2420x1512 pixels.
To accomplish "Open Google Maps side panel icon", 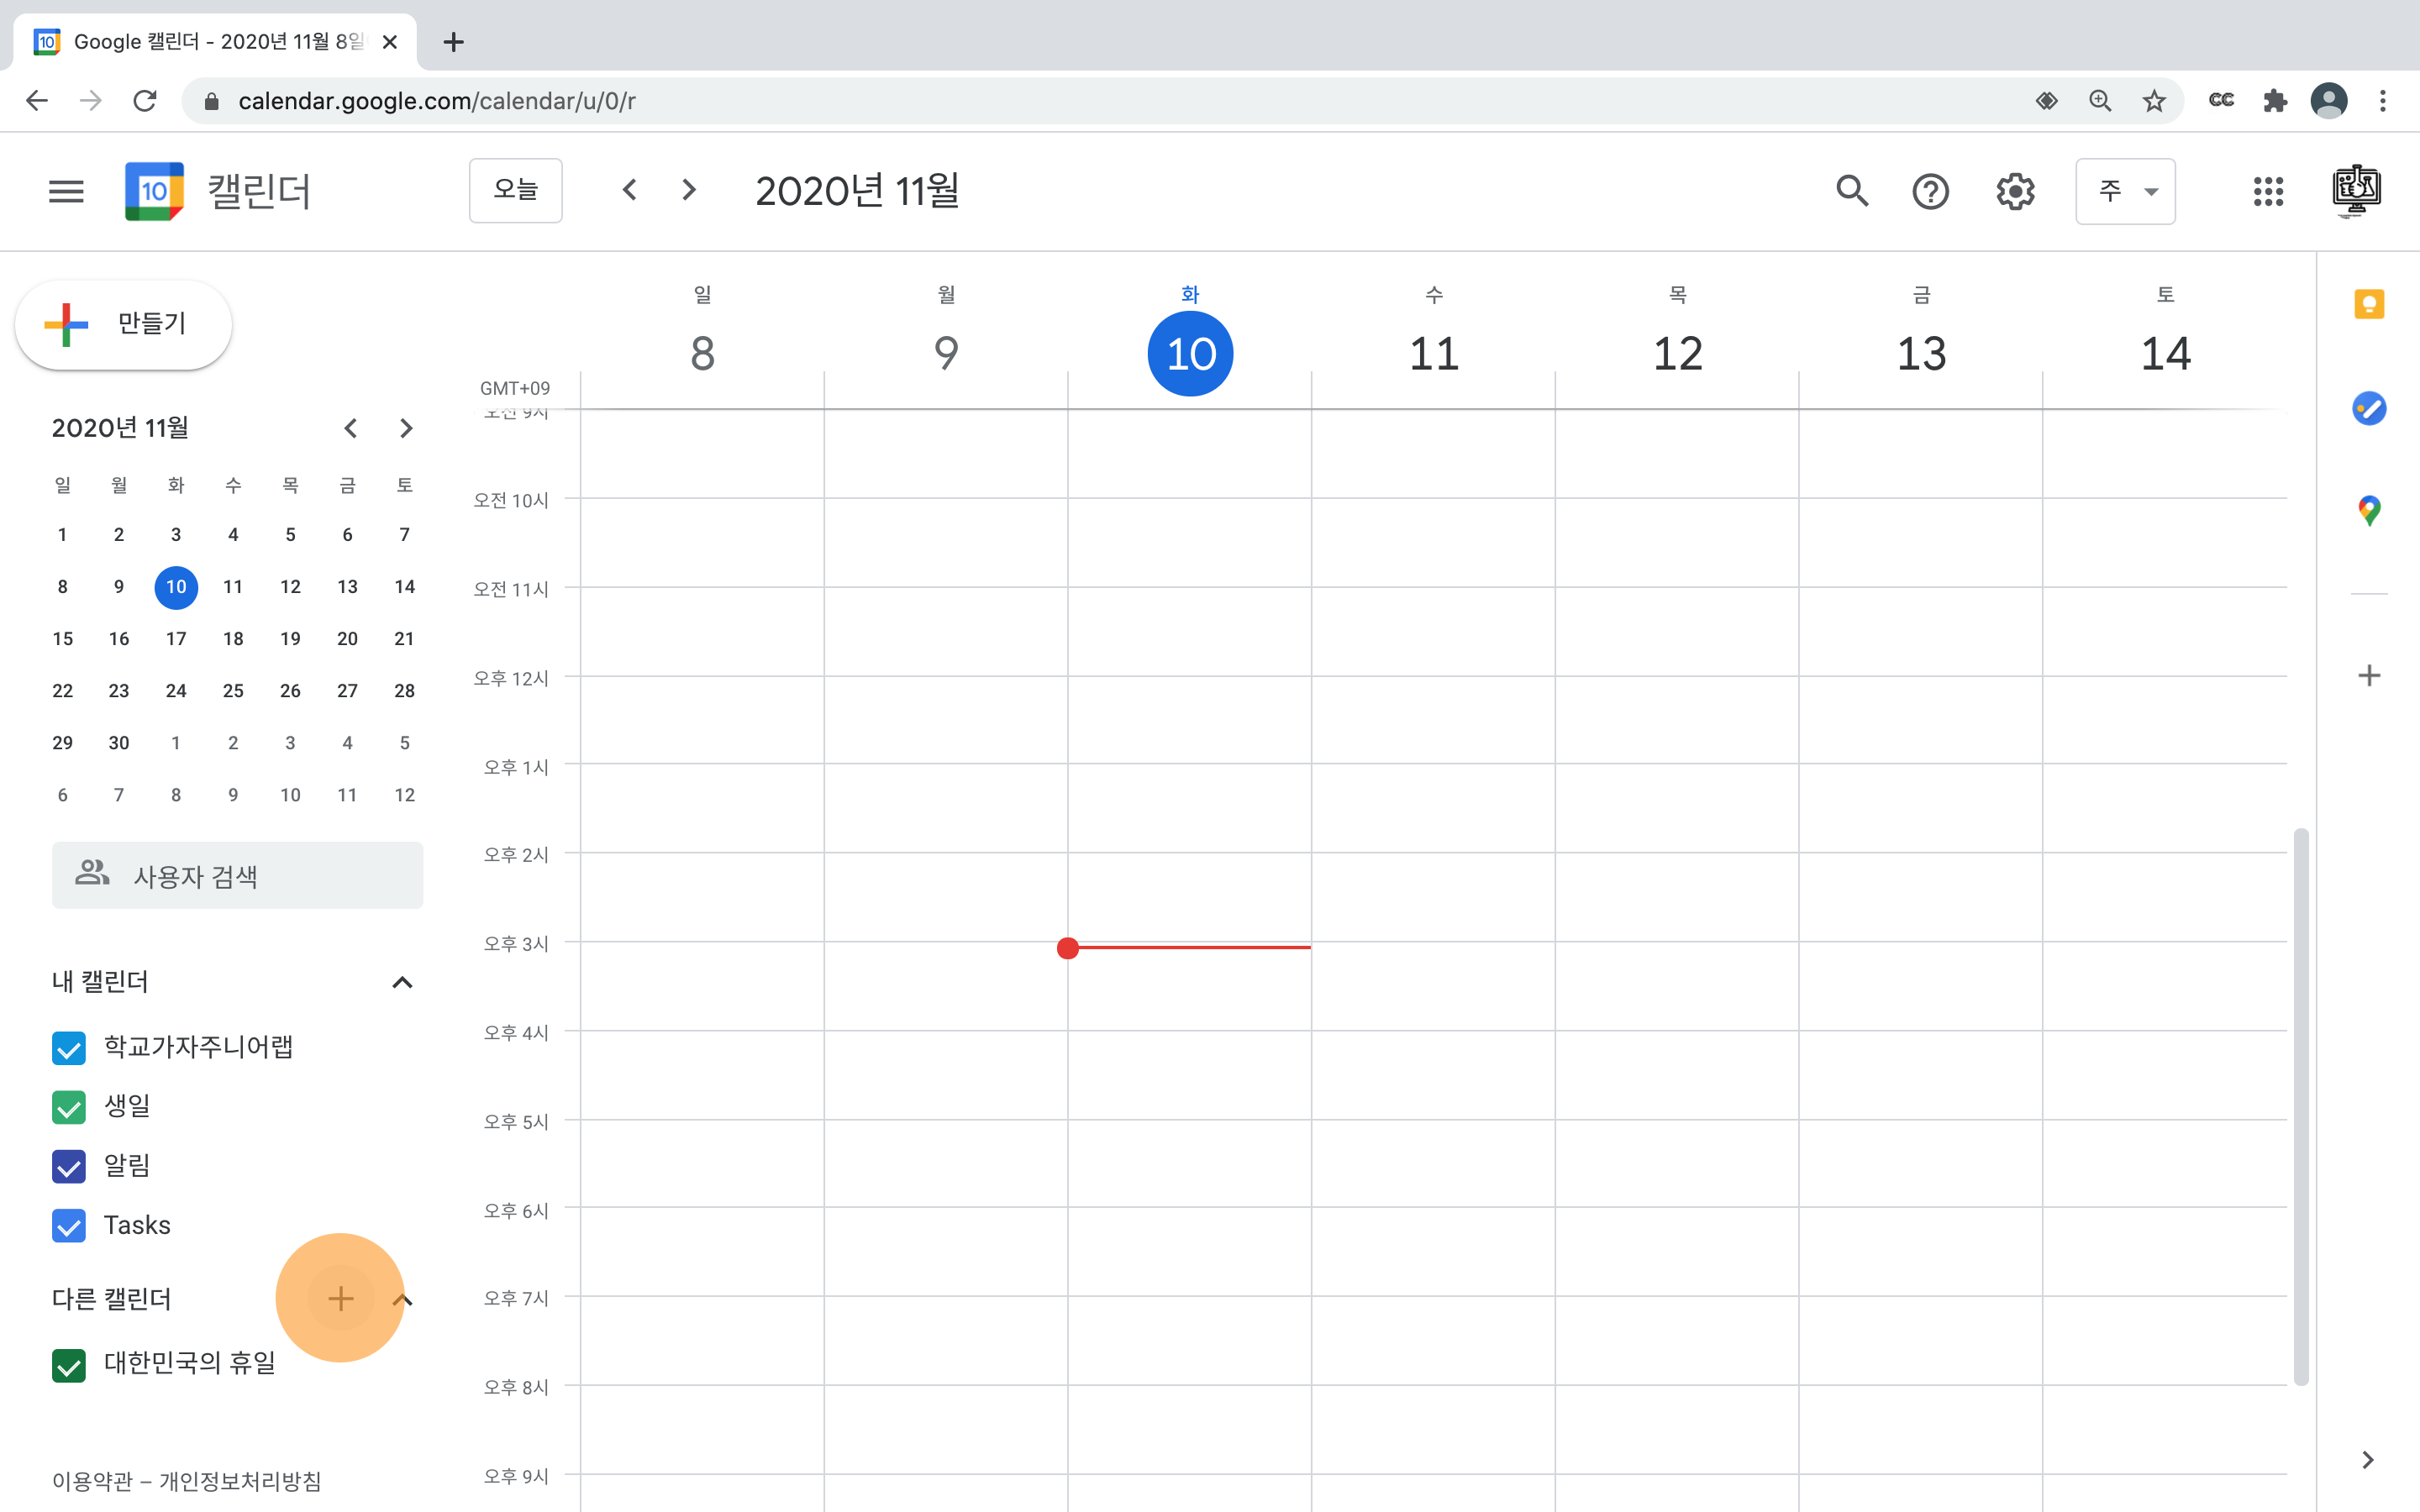I will pos(2368,511).
